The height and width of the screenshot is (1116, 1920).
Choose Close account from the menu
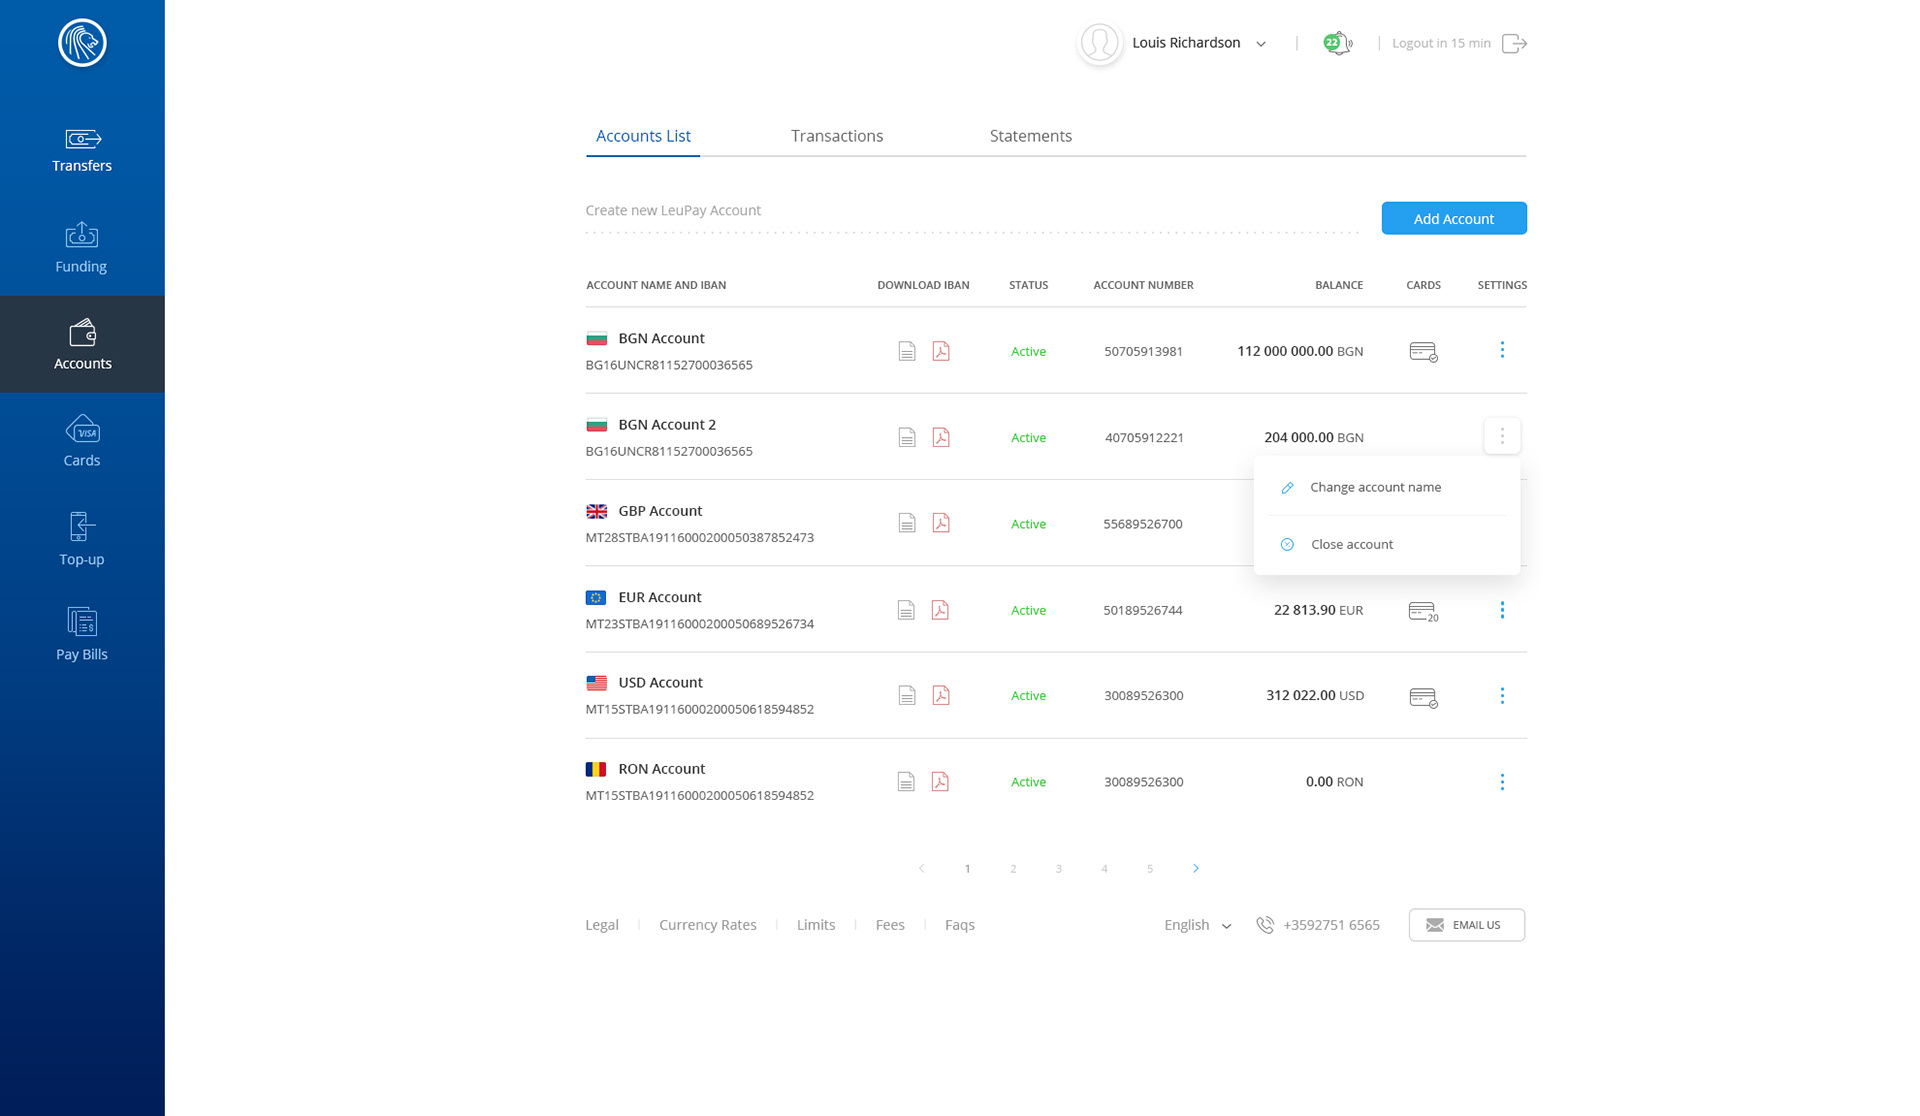point(1351,544)
